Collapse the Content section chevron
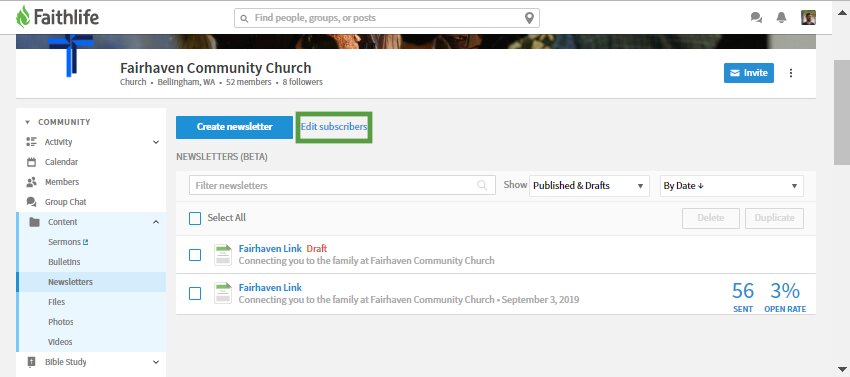This screenshot has width=850, height=377. 156,222
